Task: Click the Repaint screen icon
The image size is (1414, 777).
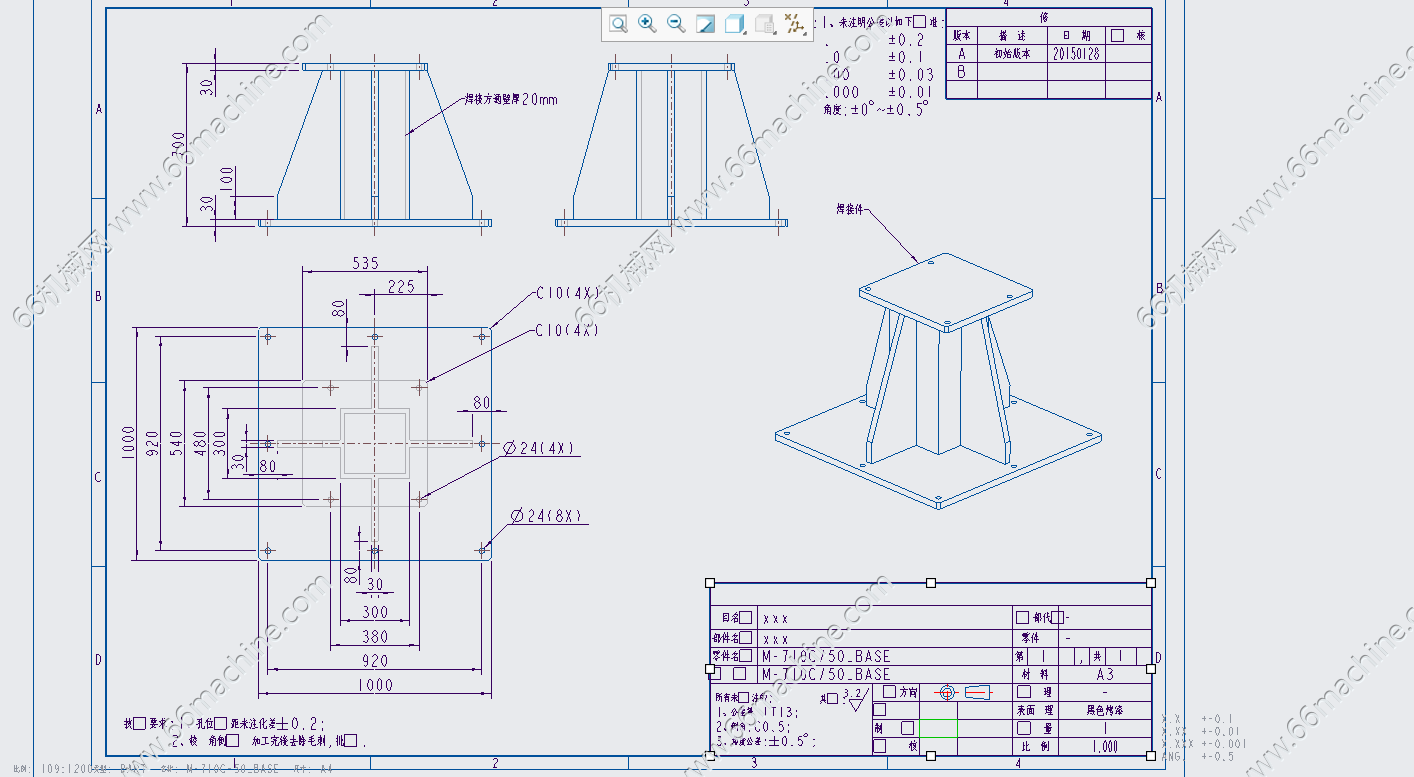Action: pos(705,24)
